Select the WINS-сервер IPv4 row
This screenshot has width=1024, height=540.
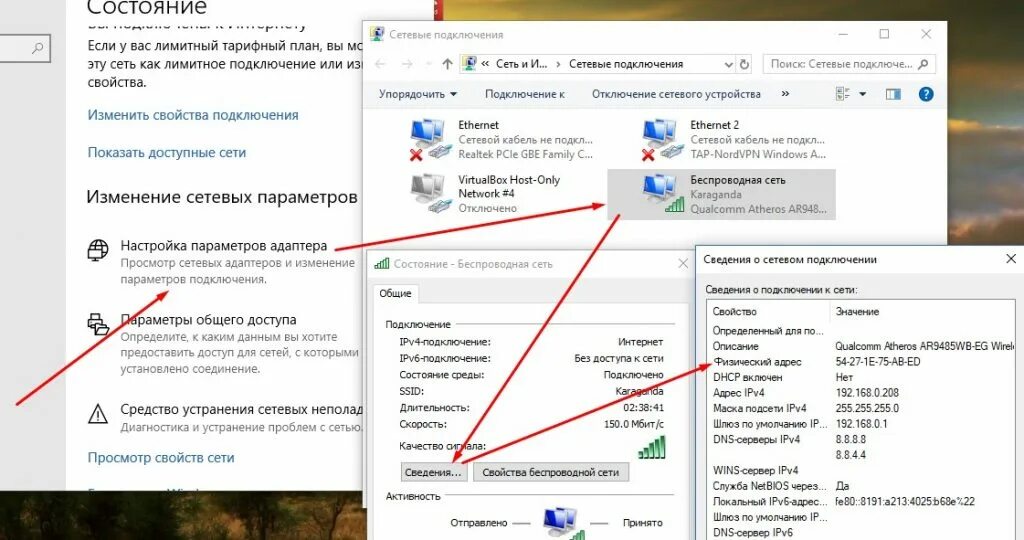click(x=860, y=470)
